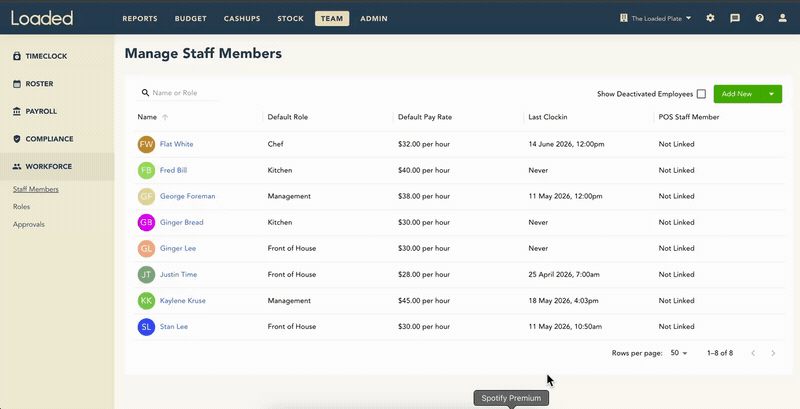Click the Loaded logo

click(x=42, y=18)
